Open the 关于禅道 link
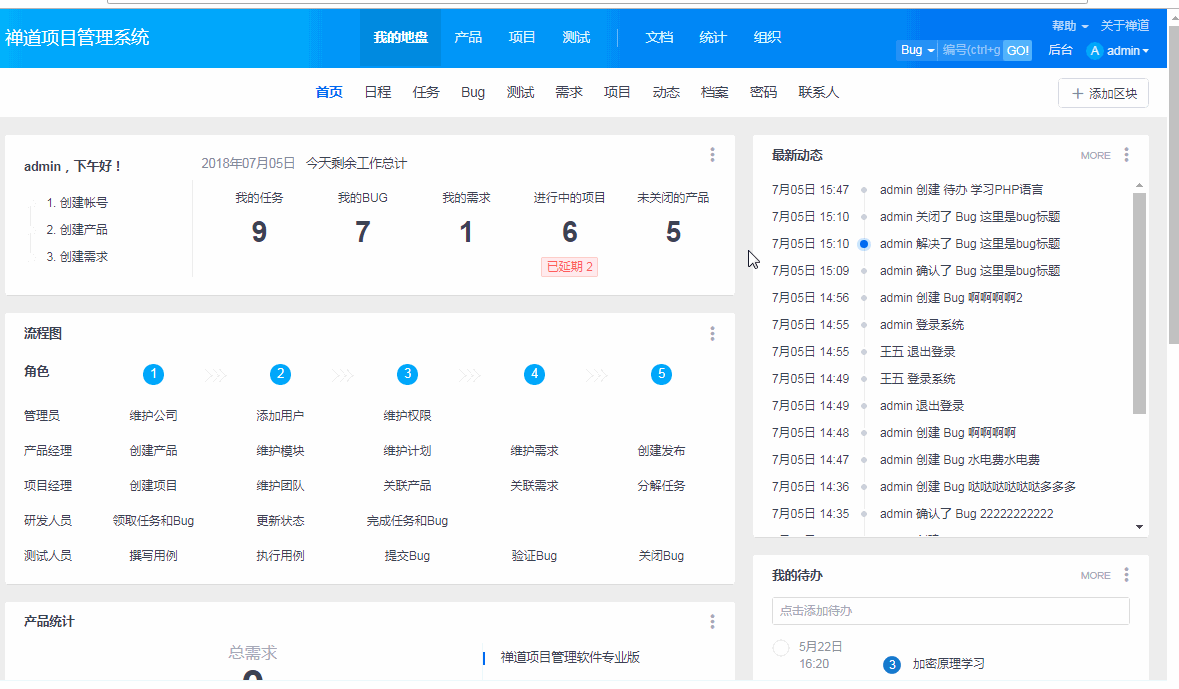Screen dimensions: 1179x689 coord(1125,26)
